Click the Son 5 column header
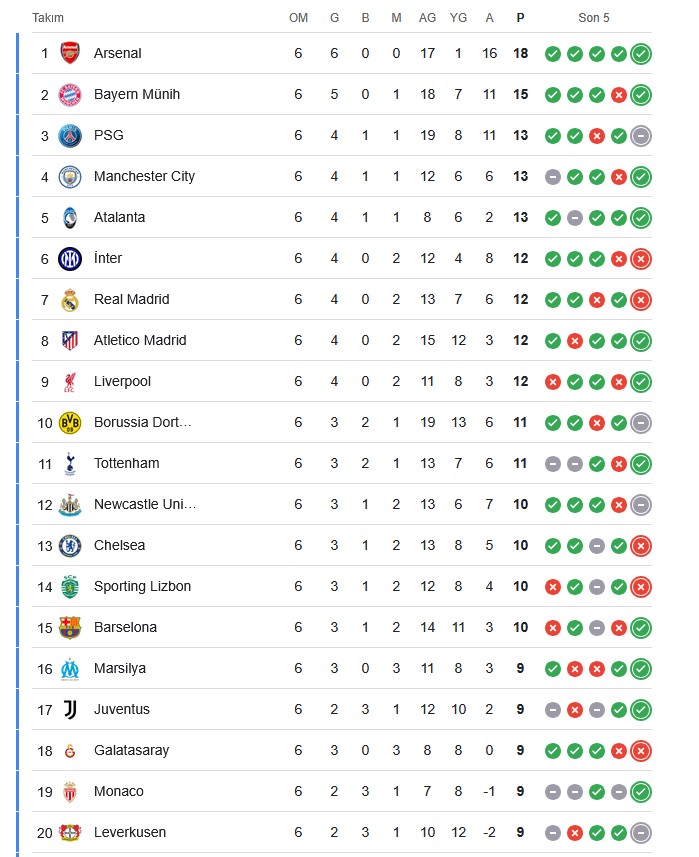The height and width of the screenshot is (857, 699). 593,18
